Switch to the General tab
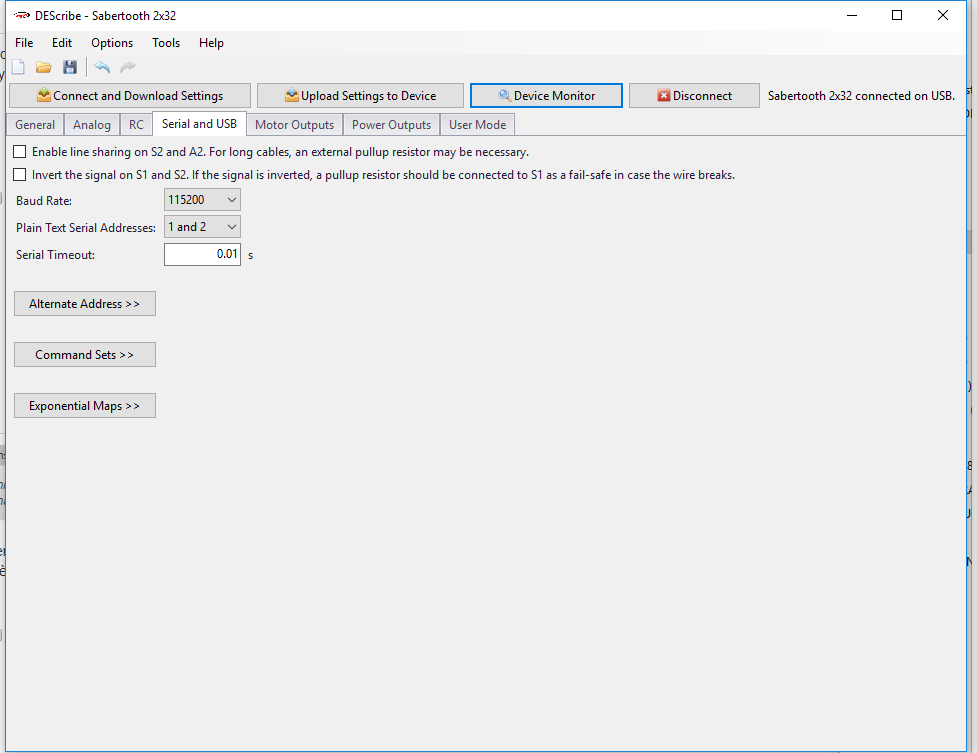The width and height of the screenshot is (977, 753). coord(35,125)
